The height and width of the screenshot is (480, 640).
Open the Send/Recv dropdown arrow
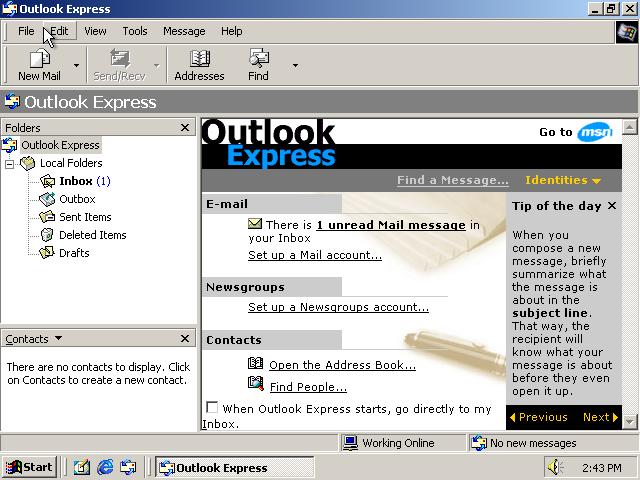click(157, 65)
